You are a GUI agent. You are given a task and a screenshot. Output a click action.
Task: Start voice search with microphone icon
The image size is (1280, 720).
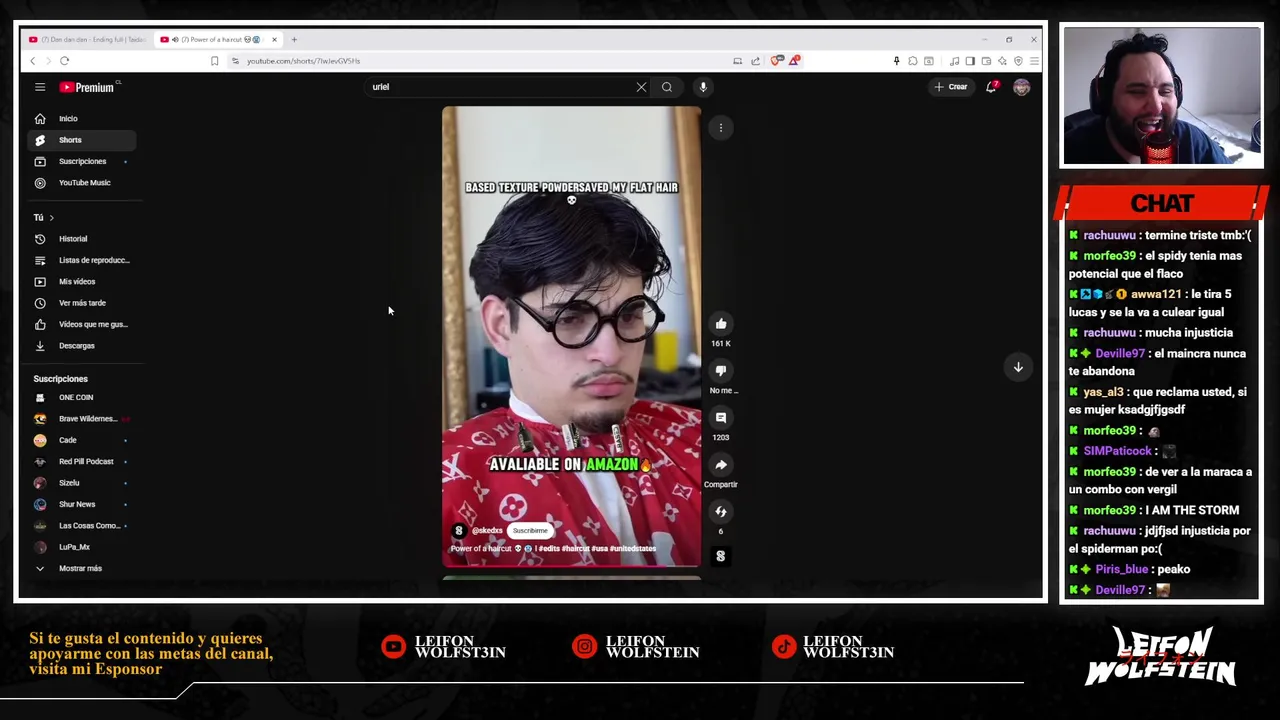click(703, 87)
